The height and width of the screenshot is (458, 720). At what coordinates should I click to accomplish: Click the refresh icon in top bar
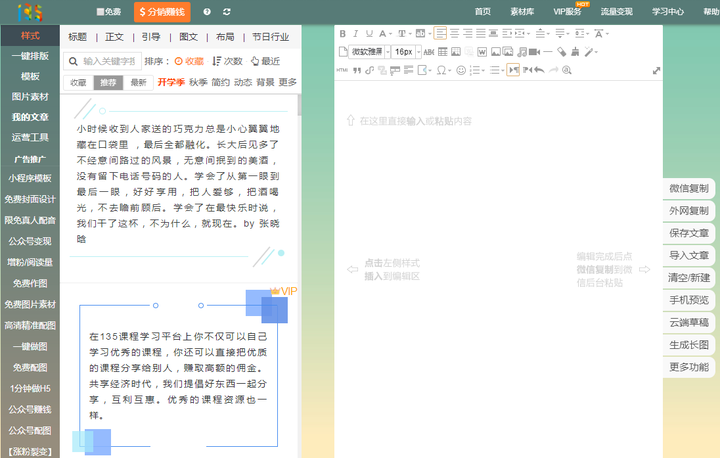point(227,12)
